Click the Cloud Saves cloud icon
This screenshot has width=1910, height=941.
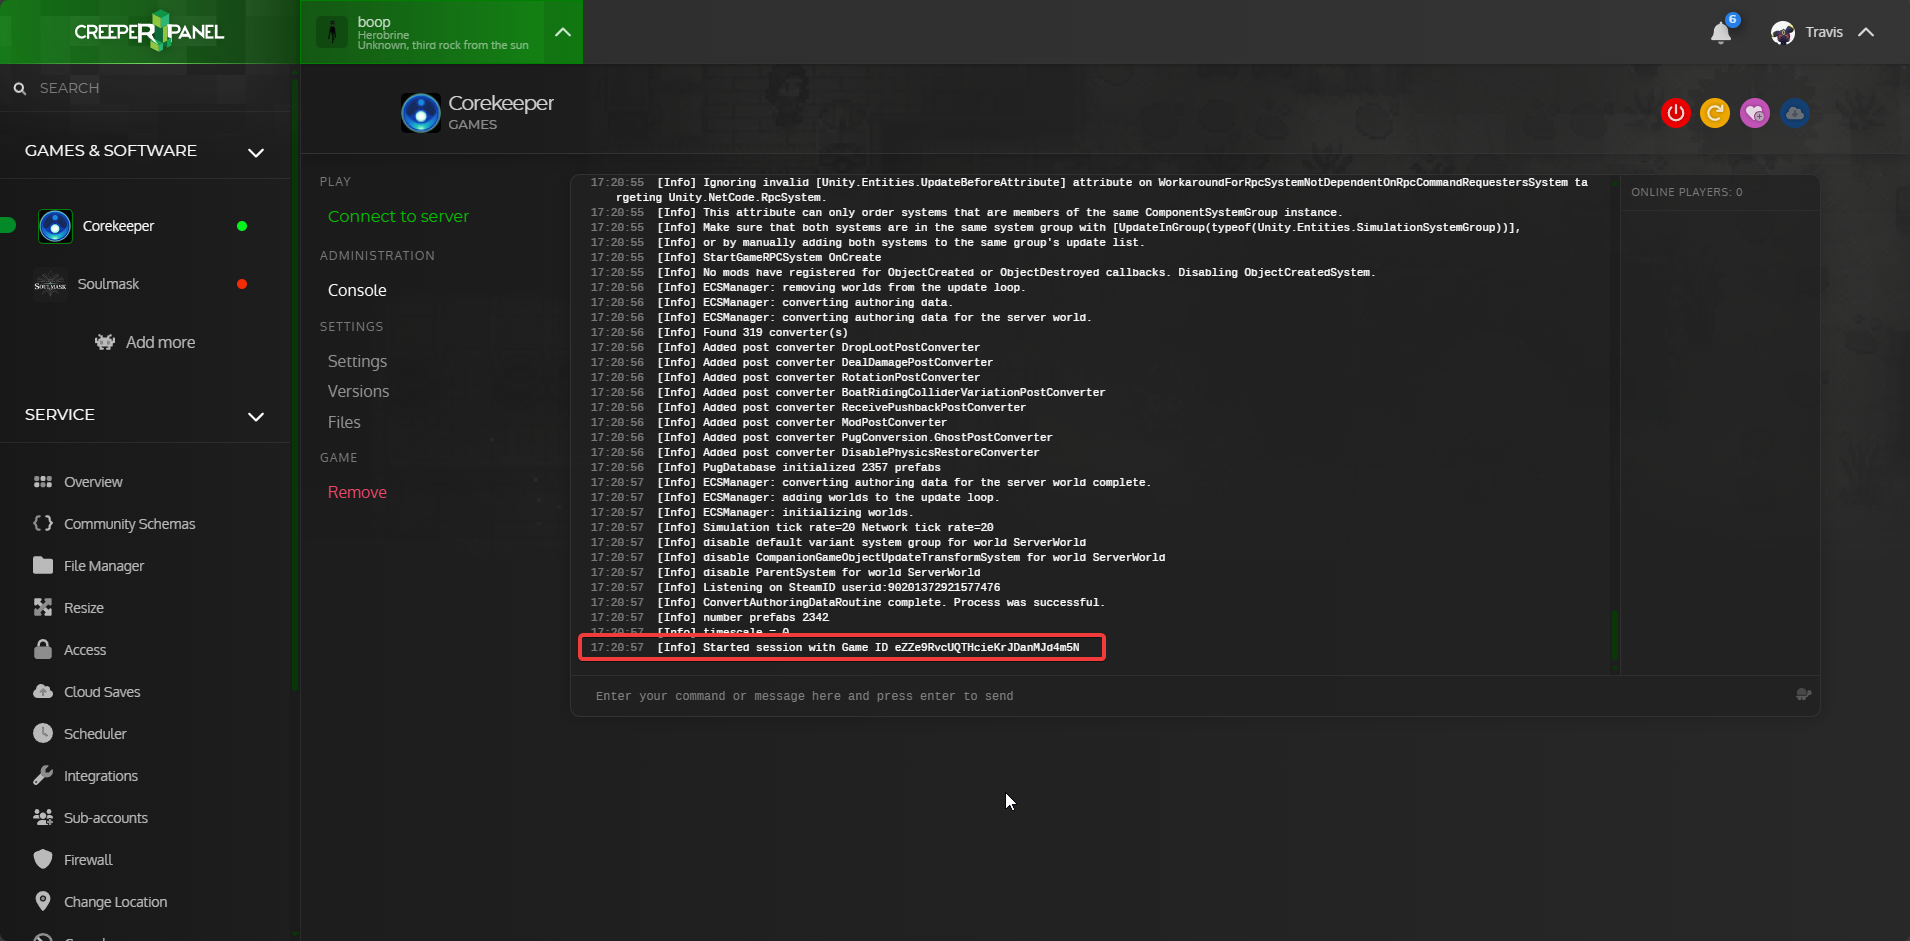click(43, 691)
